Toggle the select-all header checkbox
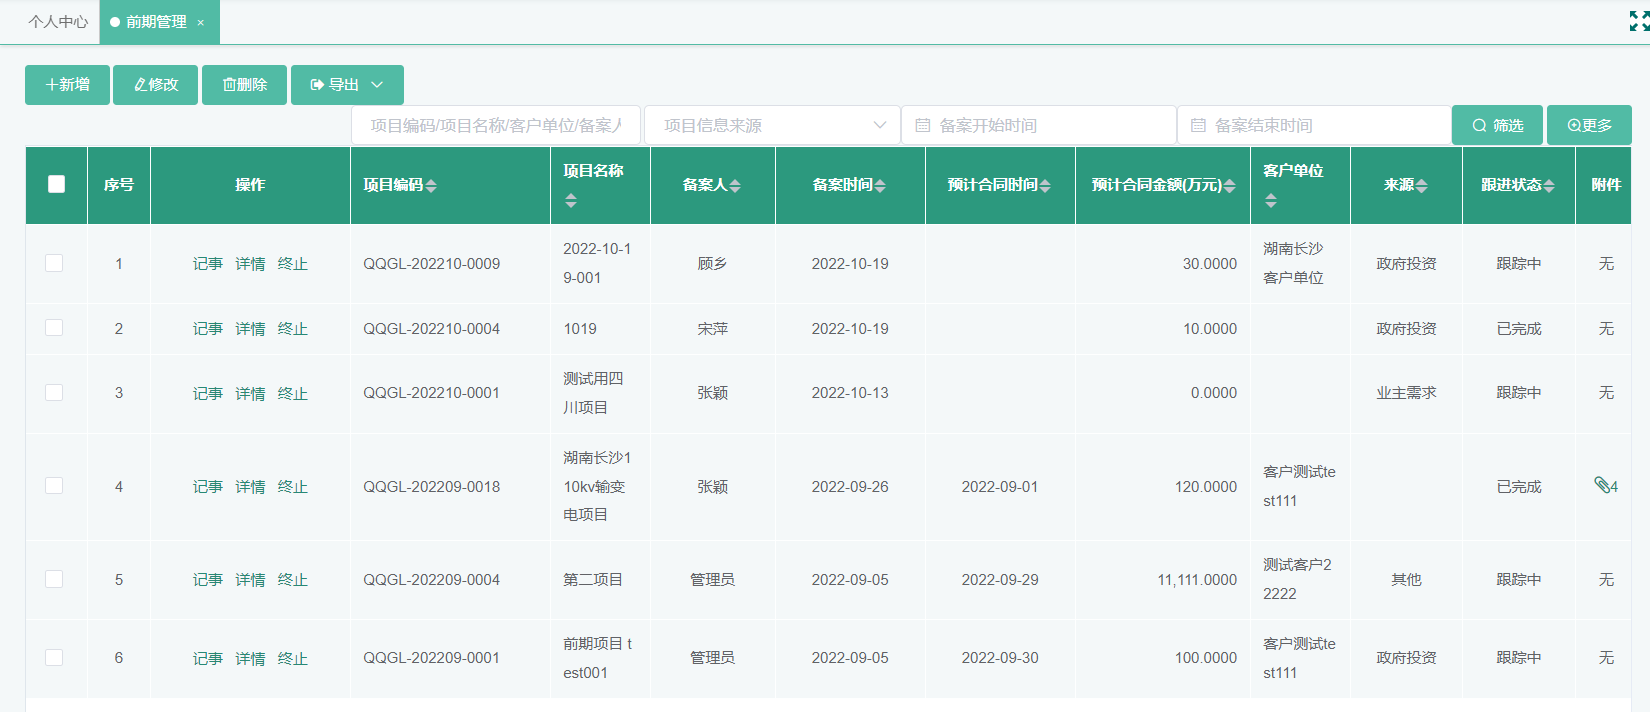 pos(57,184)
